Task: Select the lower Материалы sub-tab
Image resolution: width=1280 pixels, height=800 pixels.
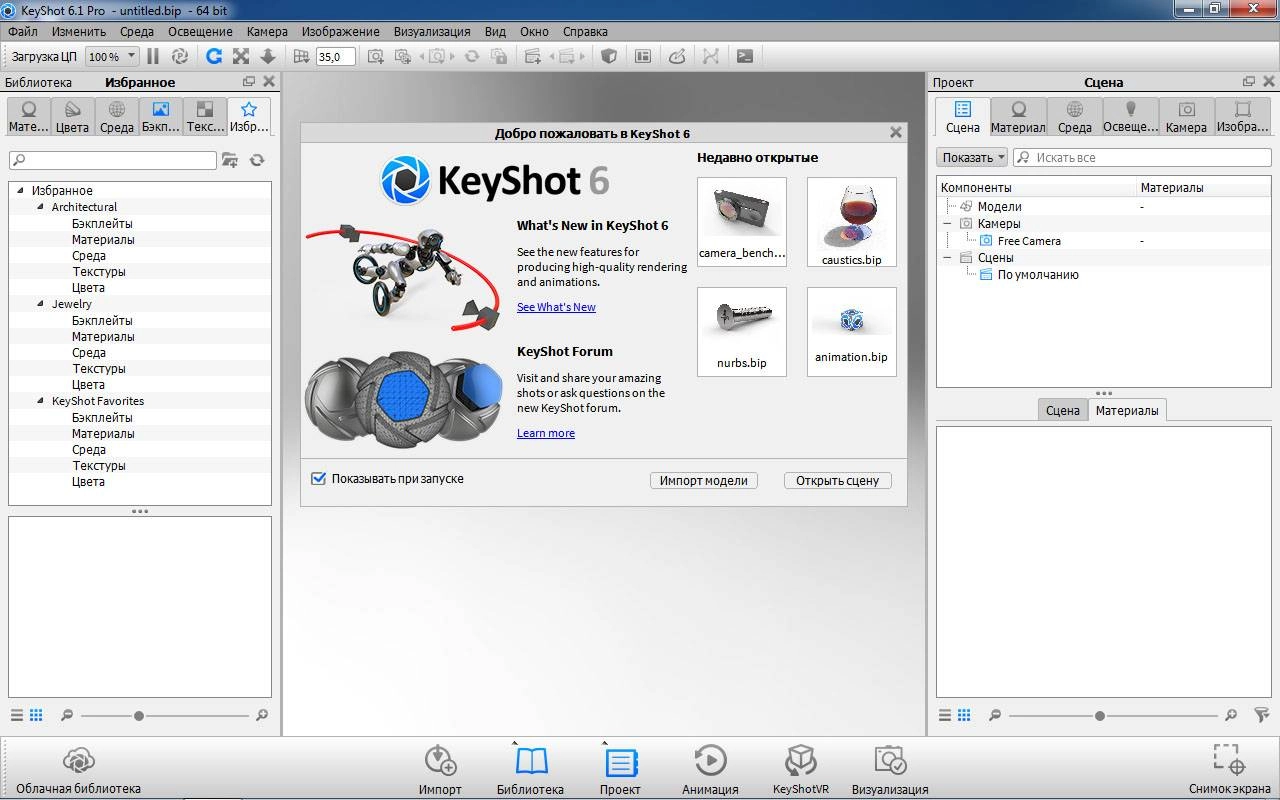Action: (1127, 410)
